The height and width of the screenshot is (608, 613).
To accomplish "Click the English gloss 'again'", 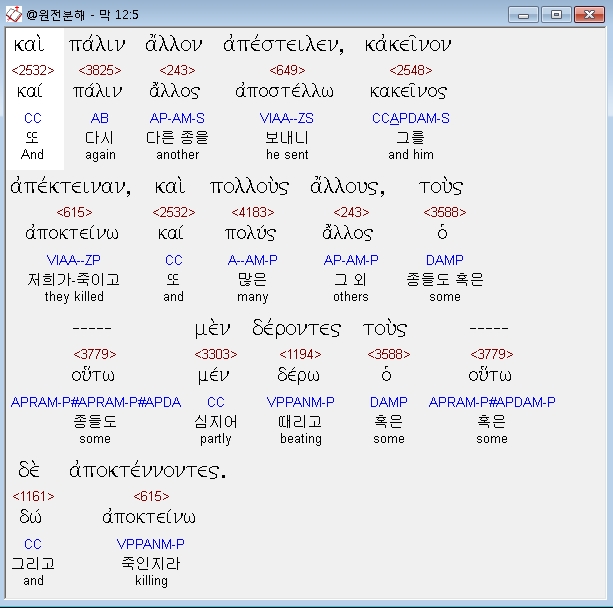I will pyautogui.click(x=100, y=155).
